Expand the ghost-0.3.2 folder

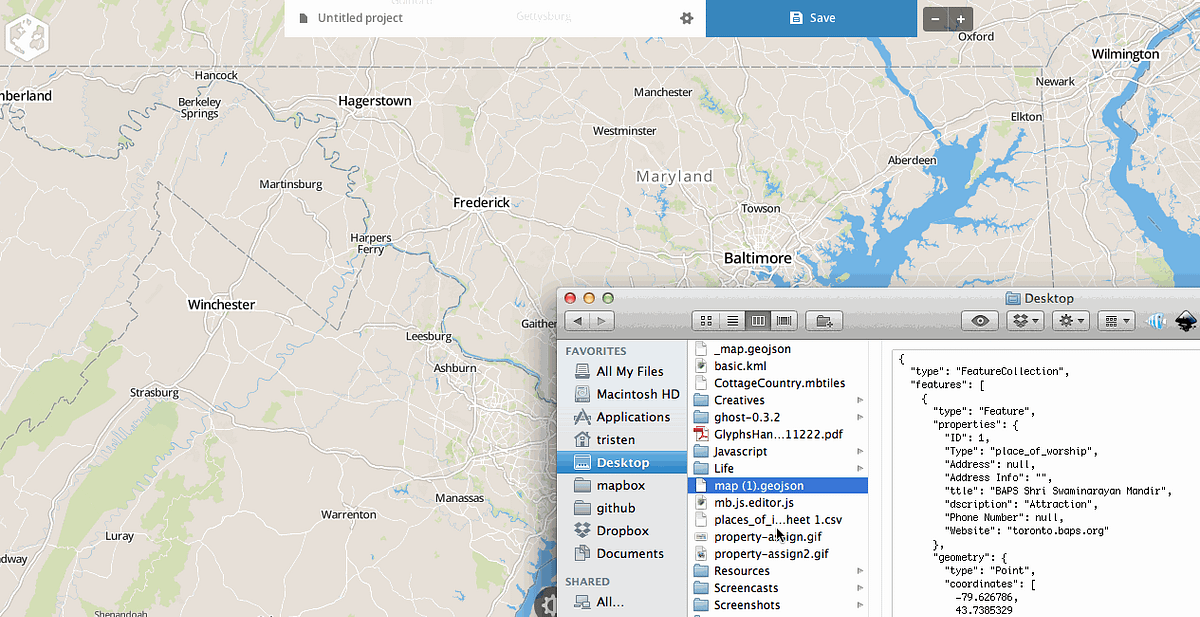point(861,417)
